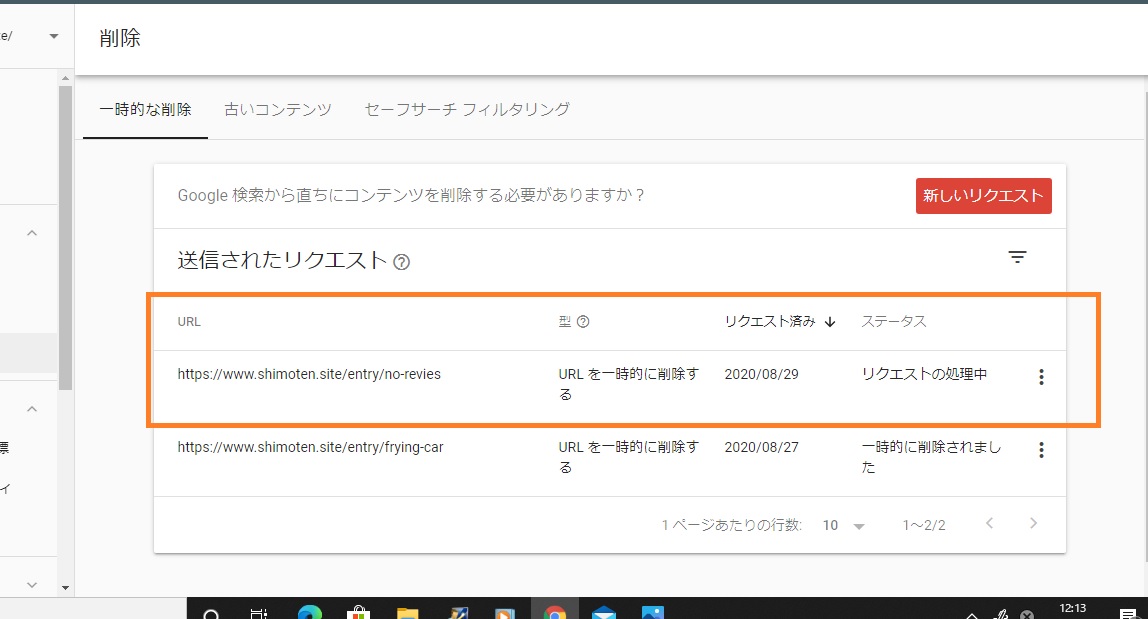The width and height of the screenshot is (1148, 619).
Task: Open Windows search from taskbar
Action: [x=211, y=614]
